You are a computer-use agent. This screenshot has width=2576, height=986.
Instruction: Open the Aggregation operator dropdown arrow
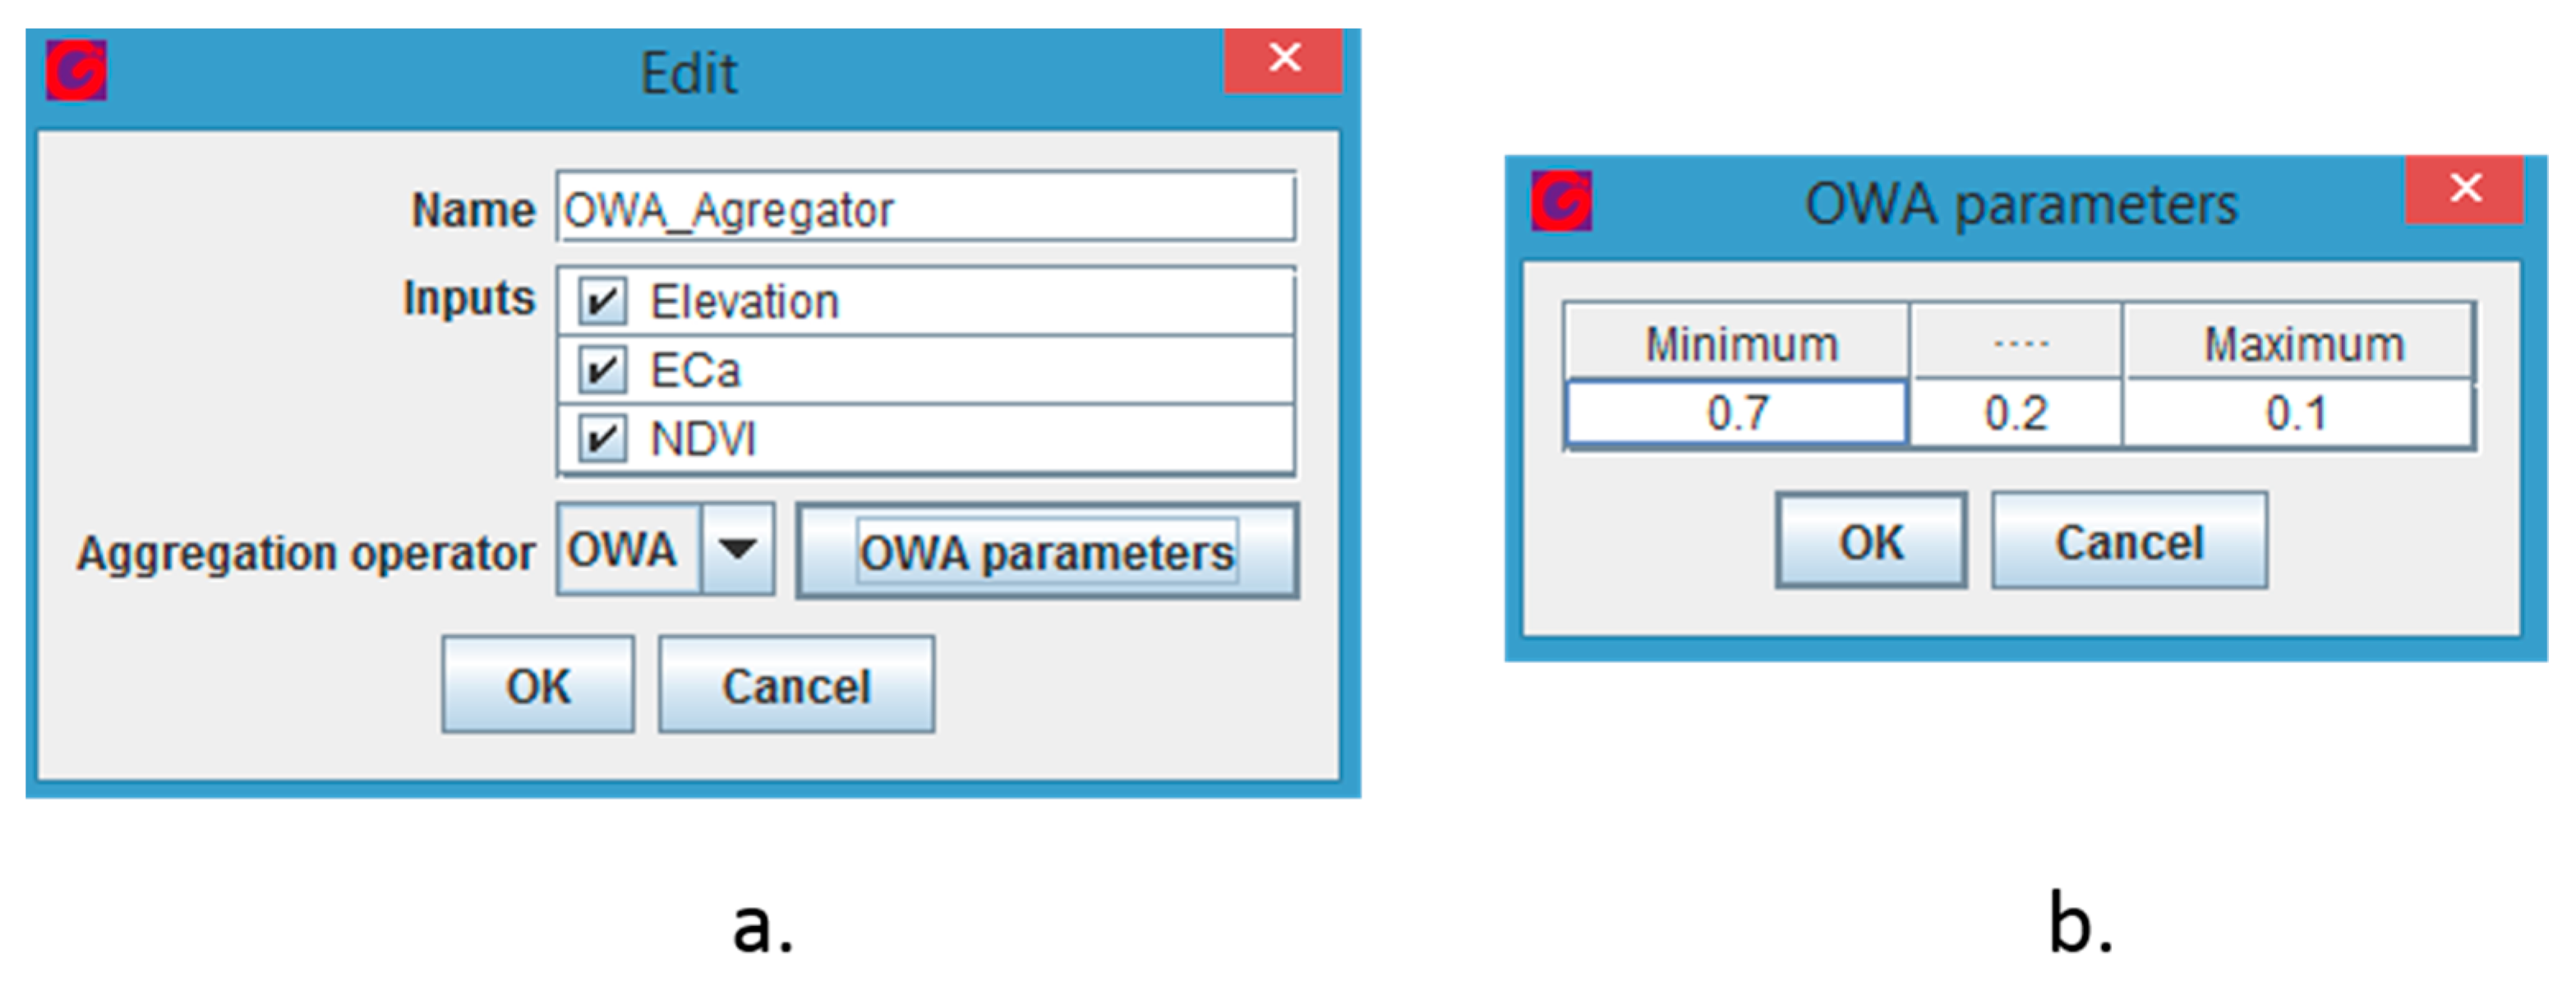(737, 549)
